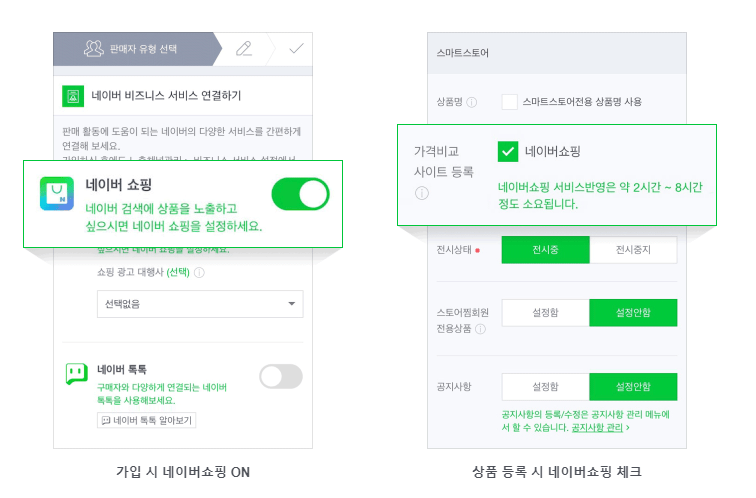Select 전시중지 display status

coord(633,250)
